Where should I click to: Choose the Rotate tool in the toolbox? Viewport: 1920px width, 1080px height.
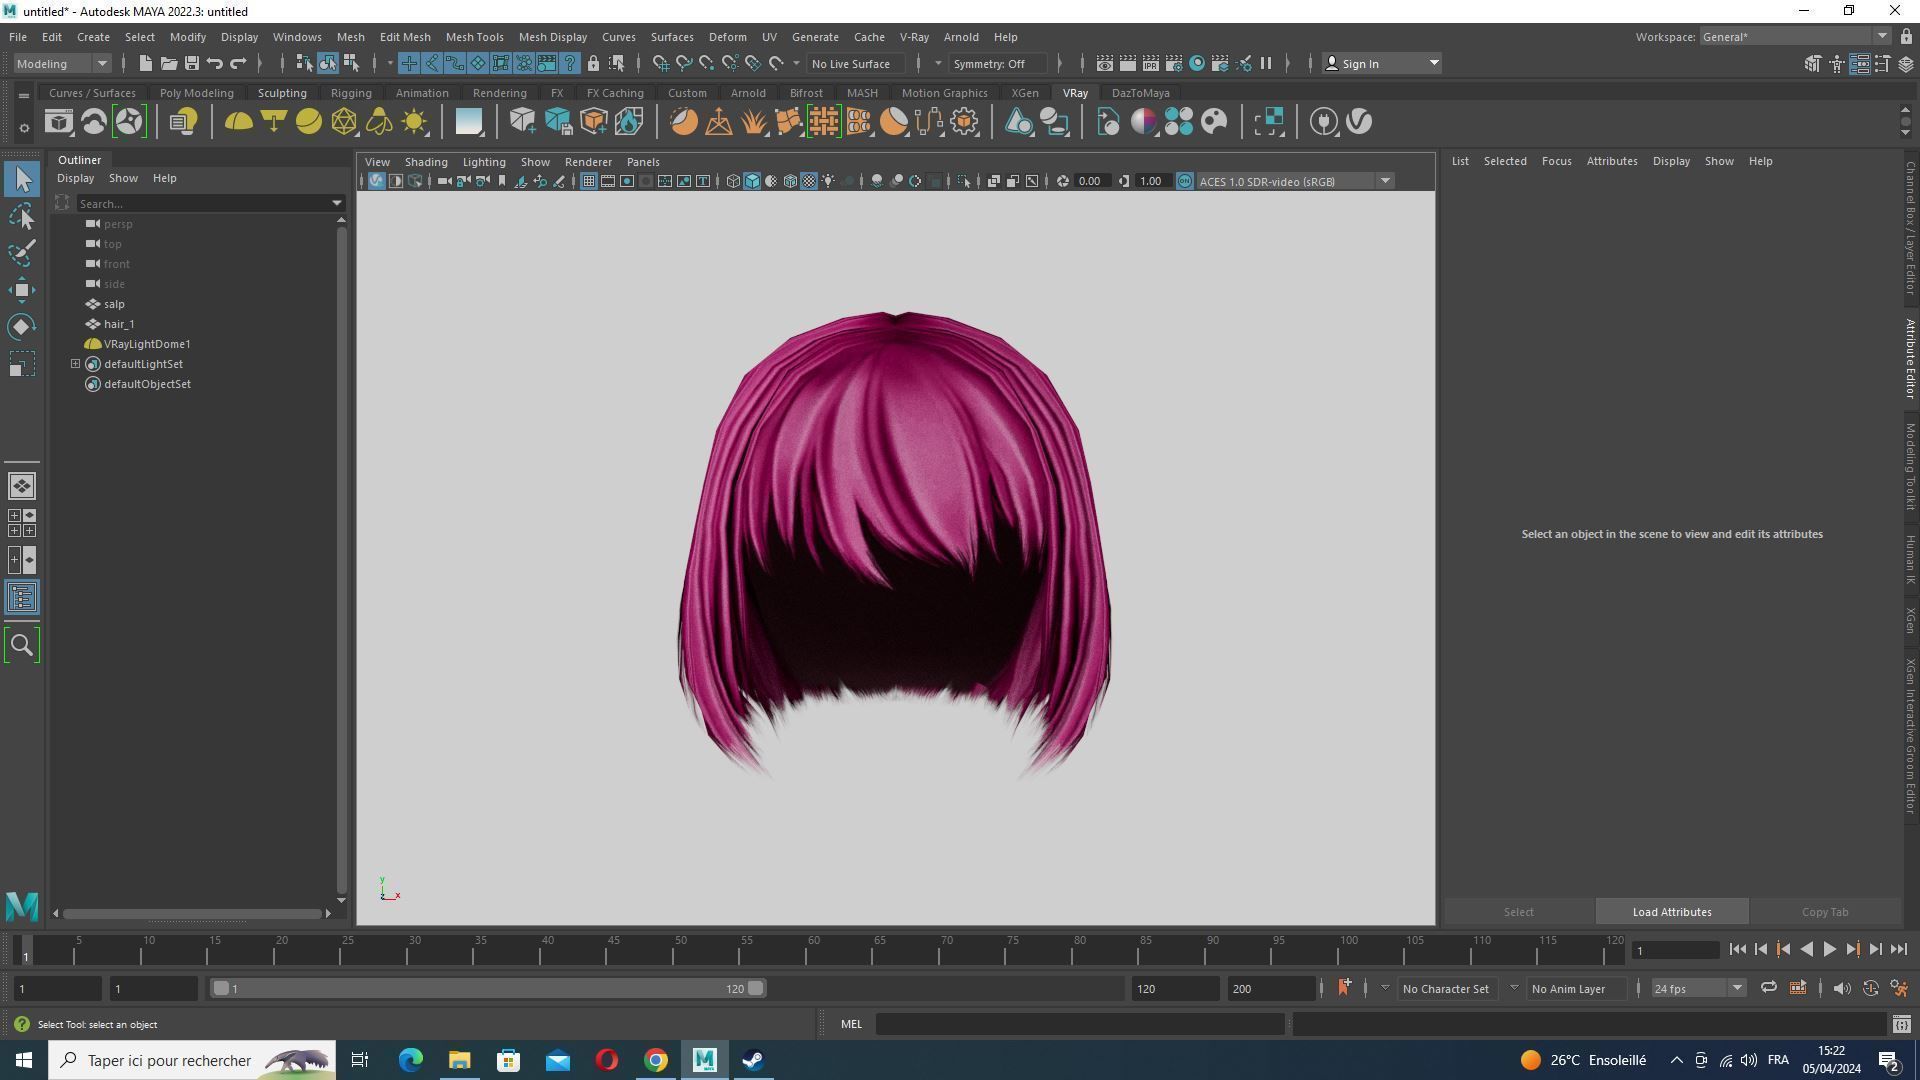coord(22,327)
